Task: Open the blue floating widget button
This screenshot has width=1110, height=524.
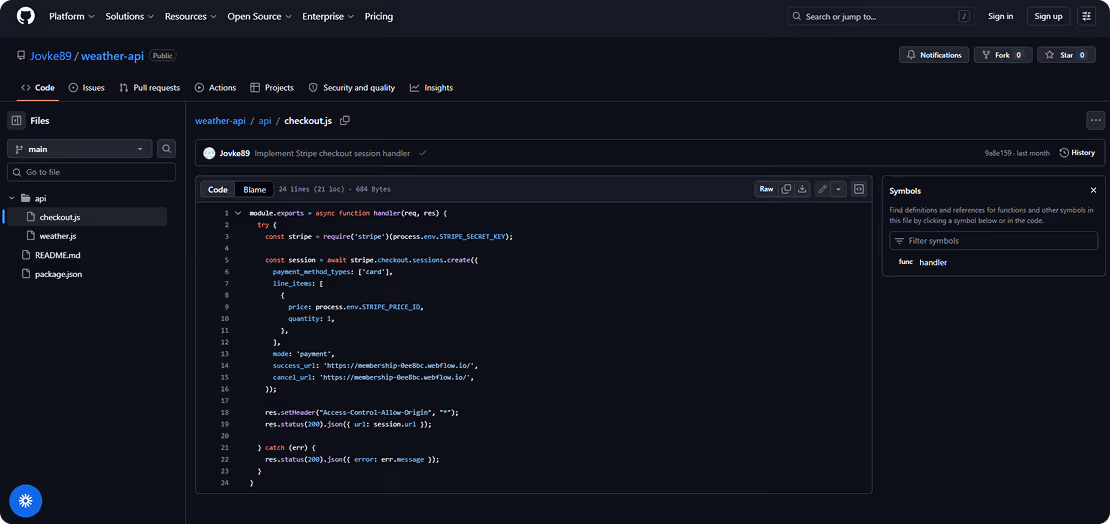Action: click(25, 501)
